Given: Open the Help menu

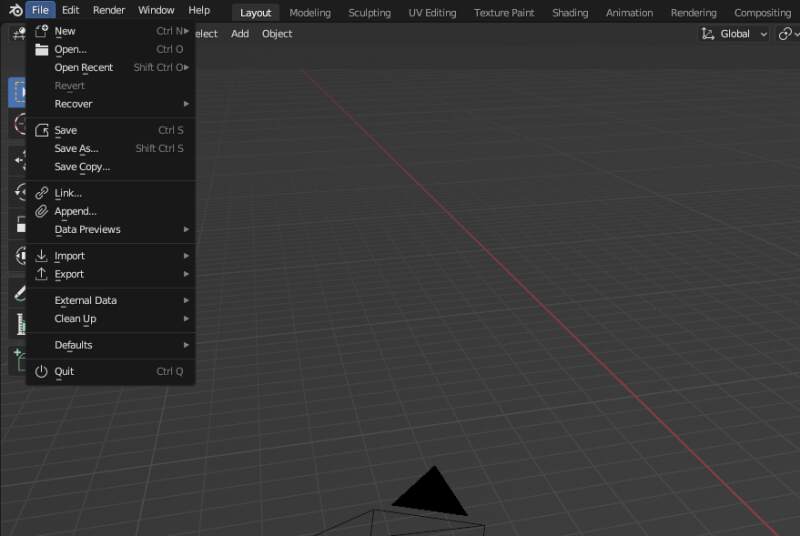Looking at the screenshot, I should tap(199, 10).
